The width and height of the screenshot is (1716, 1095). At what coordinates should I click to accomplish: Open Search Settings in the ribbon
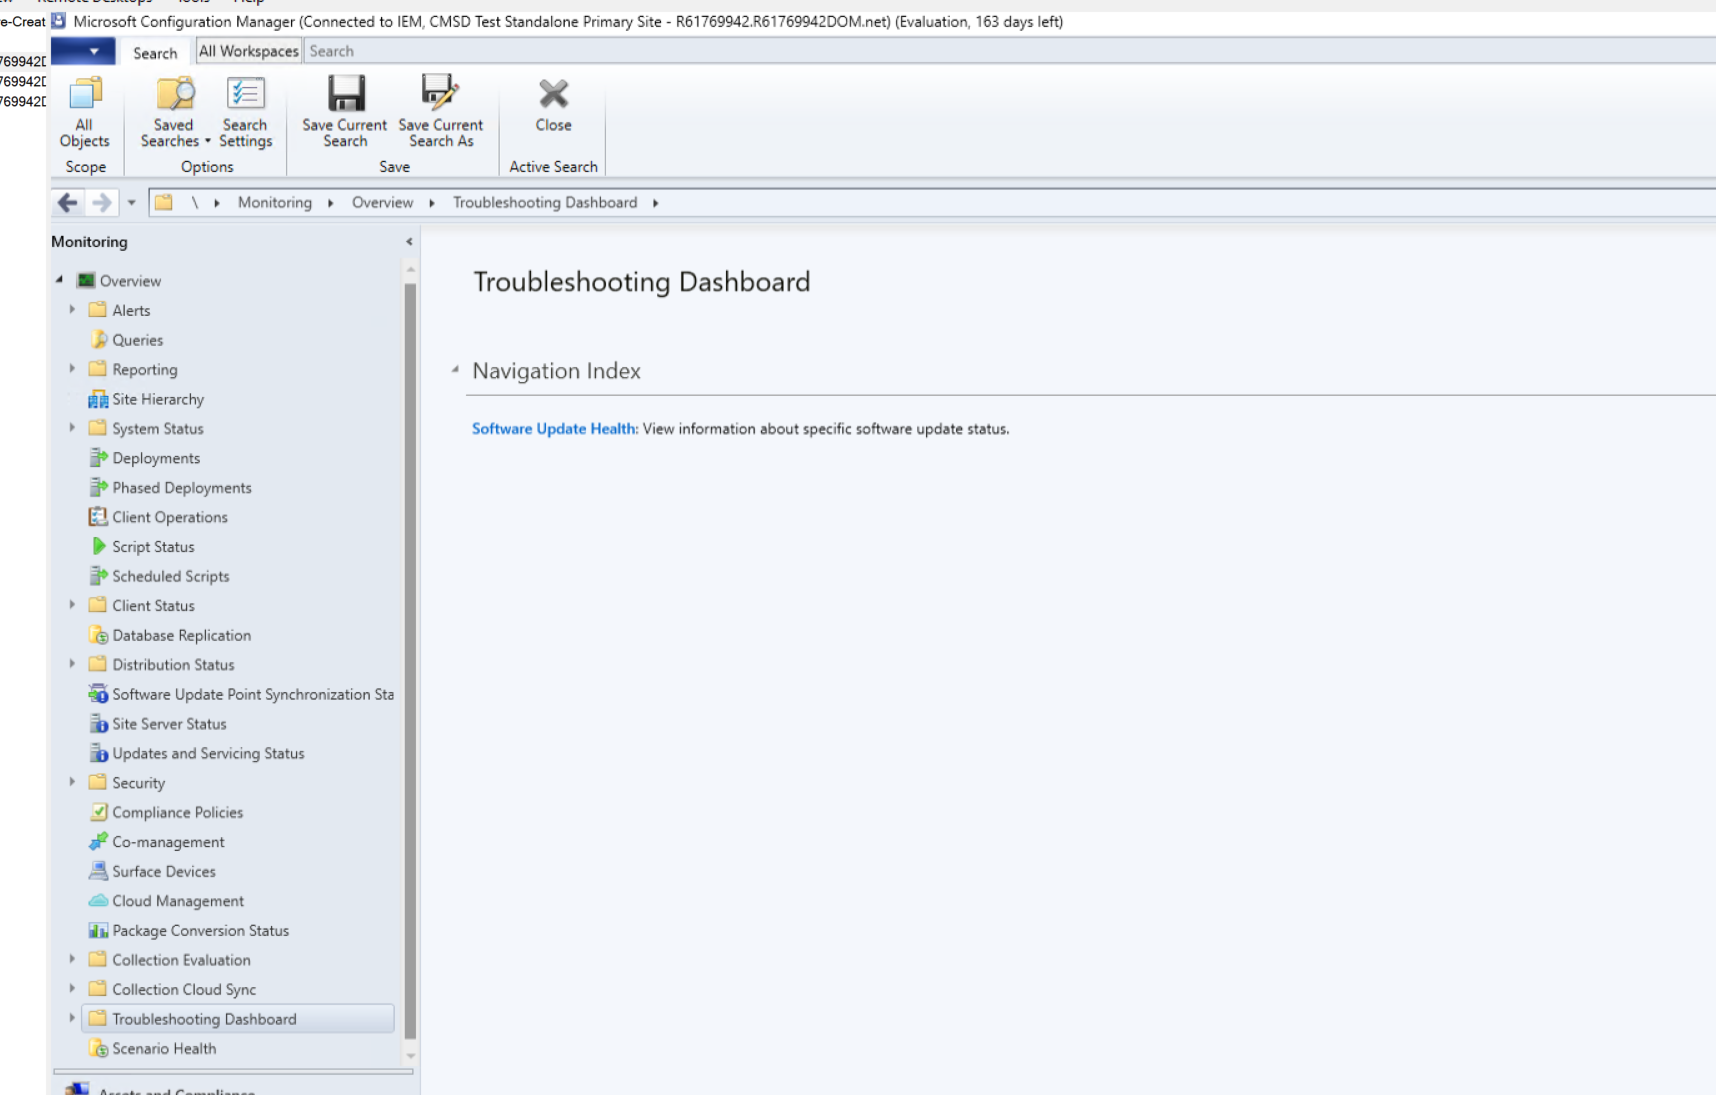click(245, 112)
